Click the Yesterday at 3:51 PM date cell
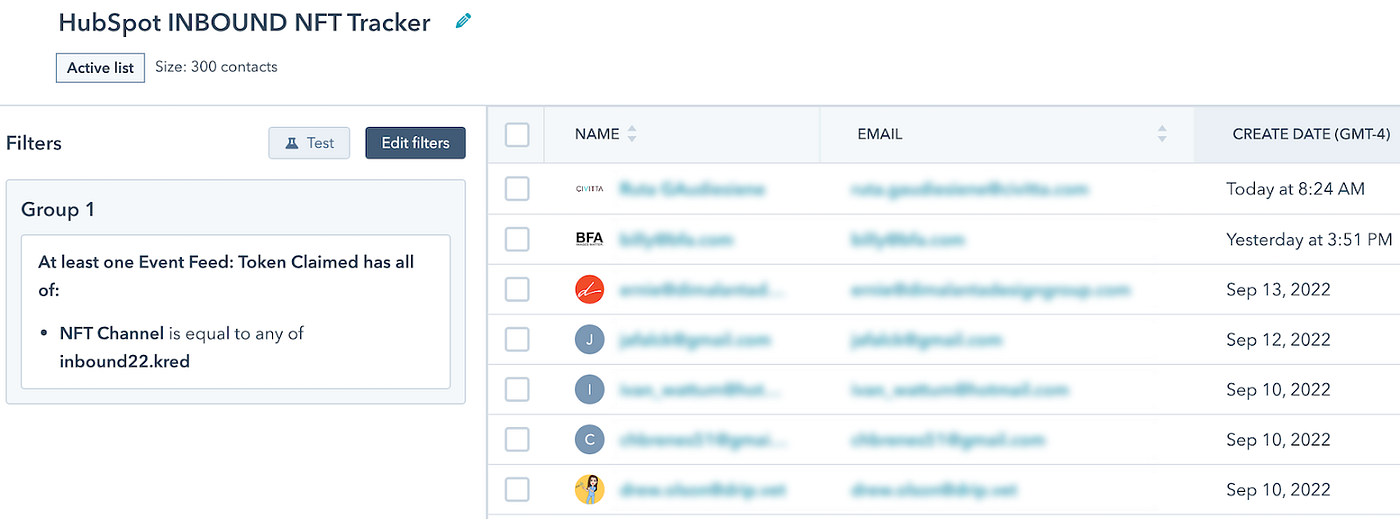Image resolution: width=1400 pixels, height=519 pixels. click(x=1309, y=240)
